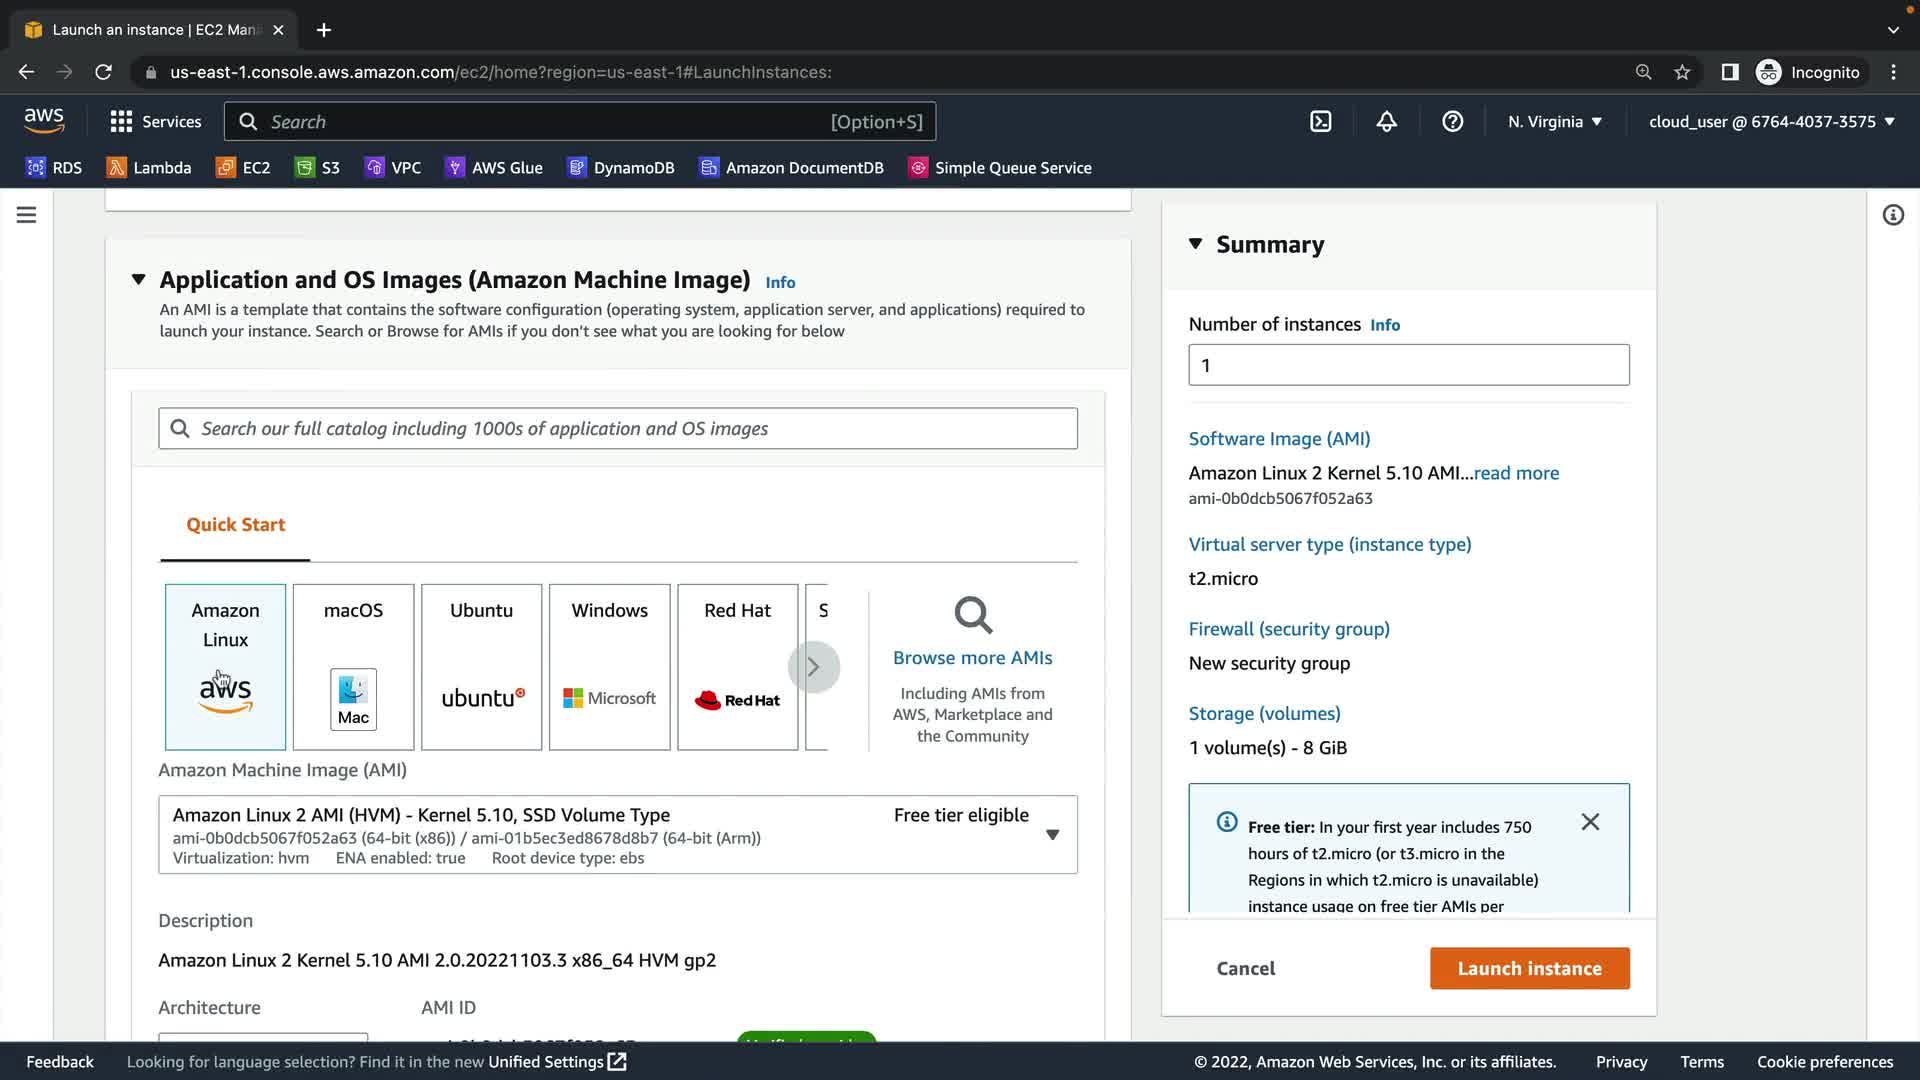This screenshot has width=1920, height=1080.
Task: Open the cloud_user account menu
Action: [x=1771, y=122]
